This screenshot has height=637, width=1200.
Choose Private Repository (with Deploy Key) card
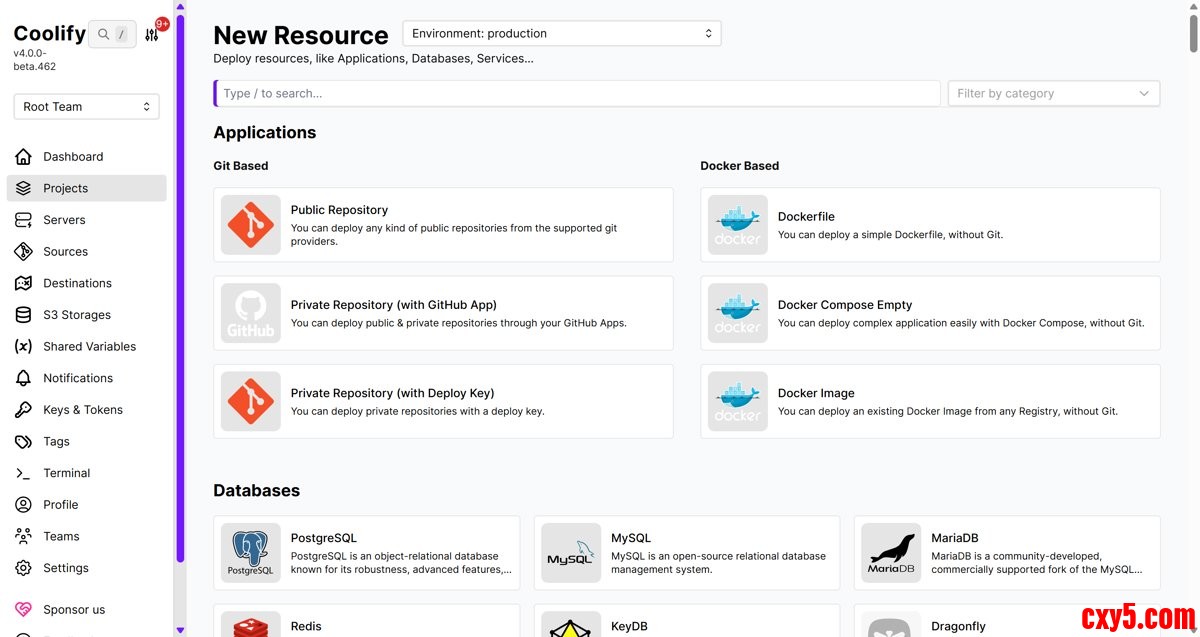(x=443, y=401)
